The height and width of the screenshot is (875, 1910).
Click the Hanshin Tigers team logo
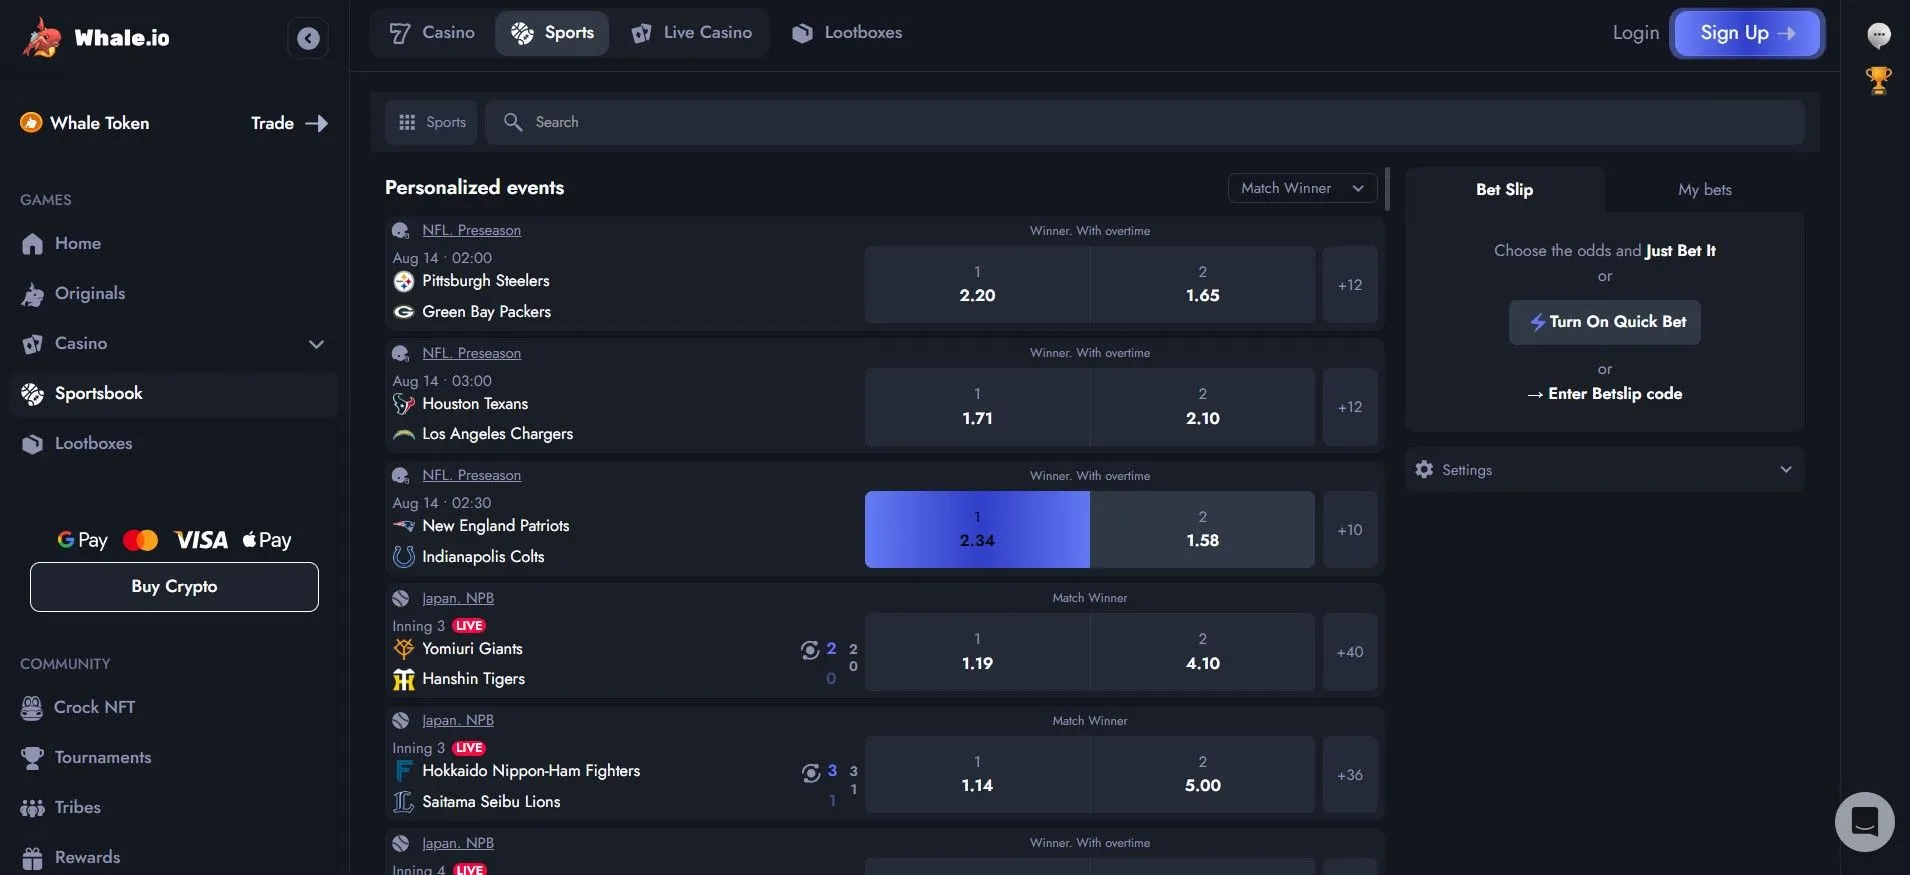coord(404,680)
